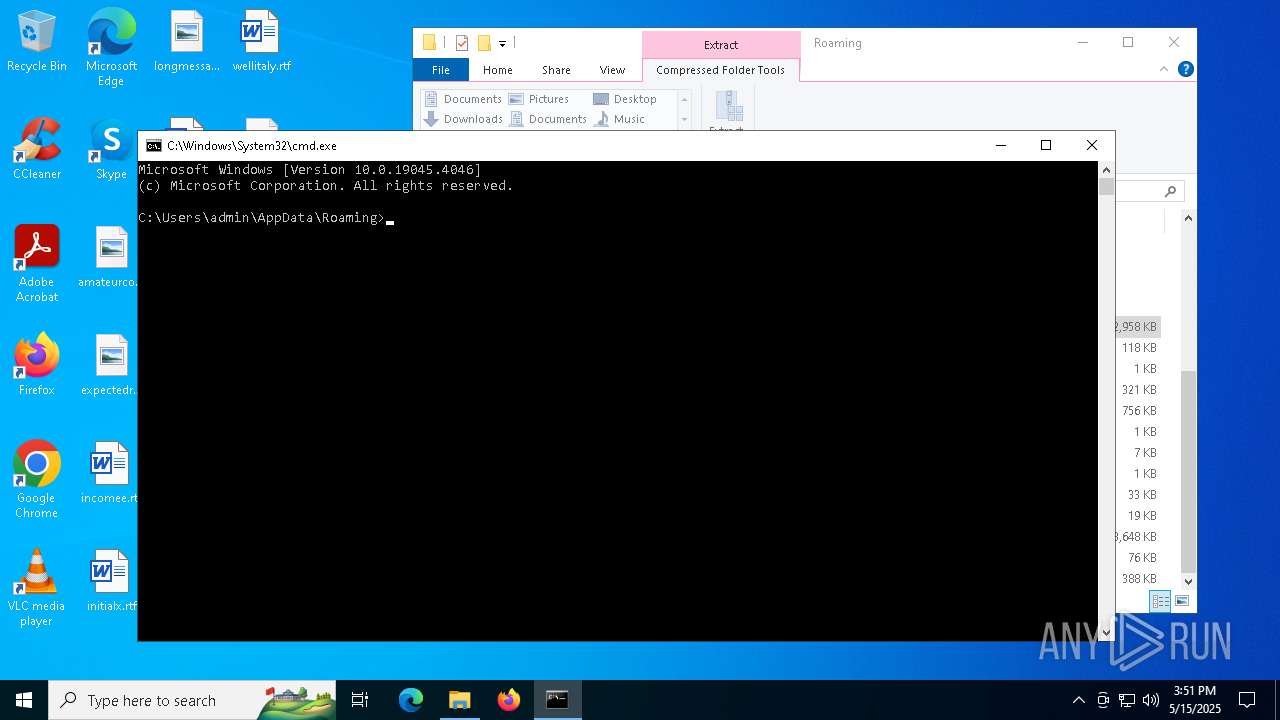This screenshot has width=1280, height=720.
Task: Open the Skype desktop shortcut
Action: point(111,150)
